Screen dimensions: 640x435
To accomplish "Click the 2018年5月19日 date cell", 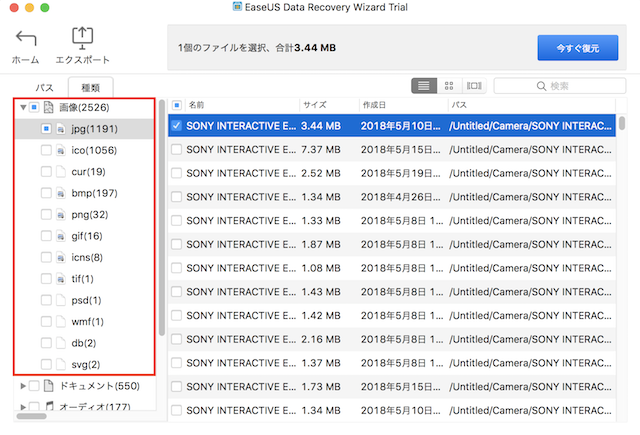I will 400,173.
